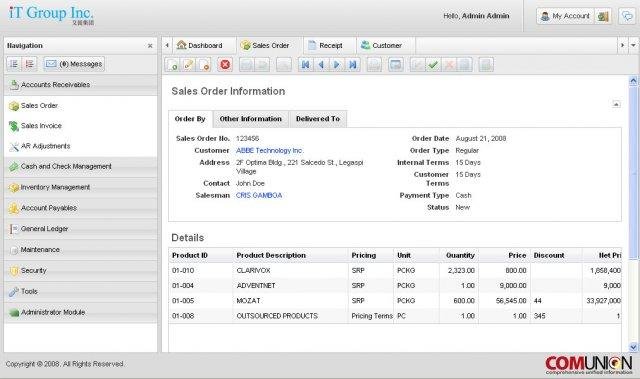Open the tab list dropdown arrow

pos(633,45)
